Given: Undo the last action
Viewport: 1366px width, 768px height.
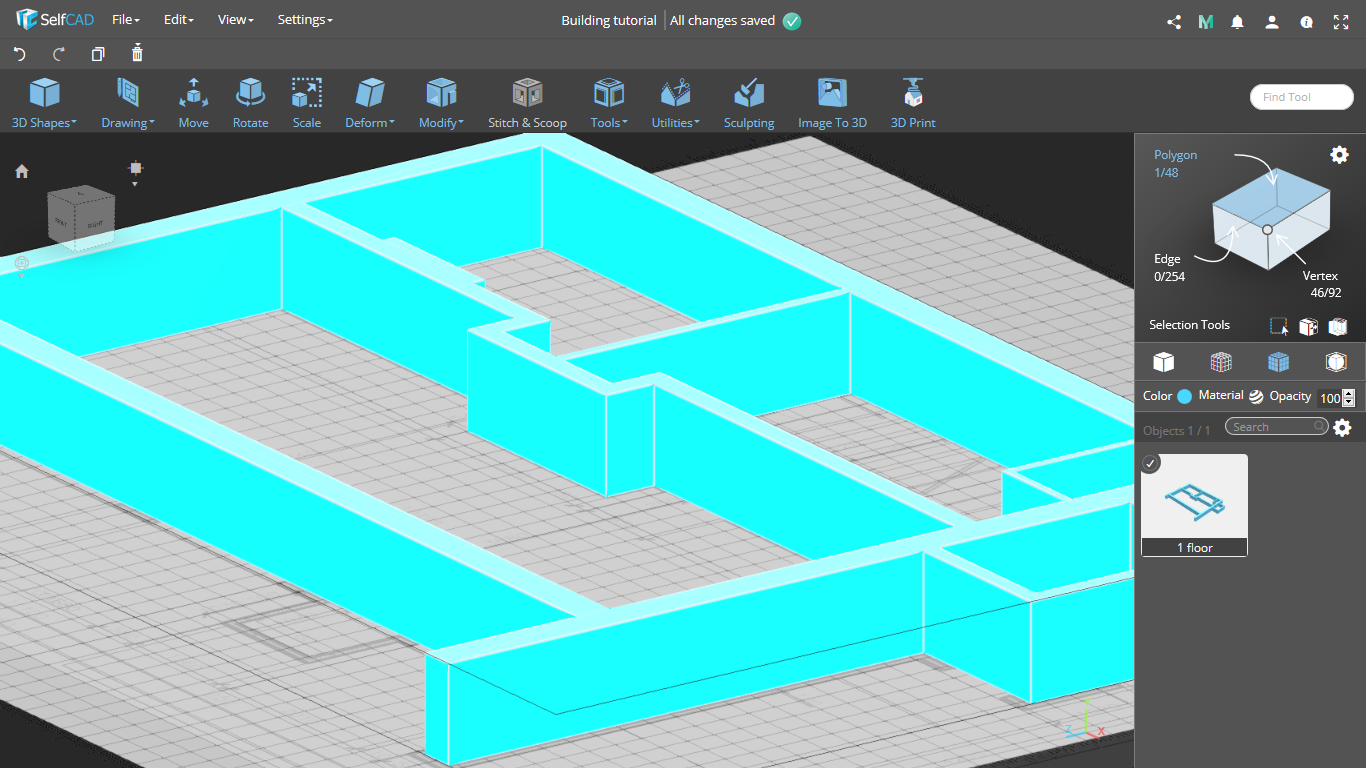Looking at the screenshot, I should tap(19, 54).
